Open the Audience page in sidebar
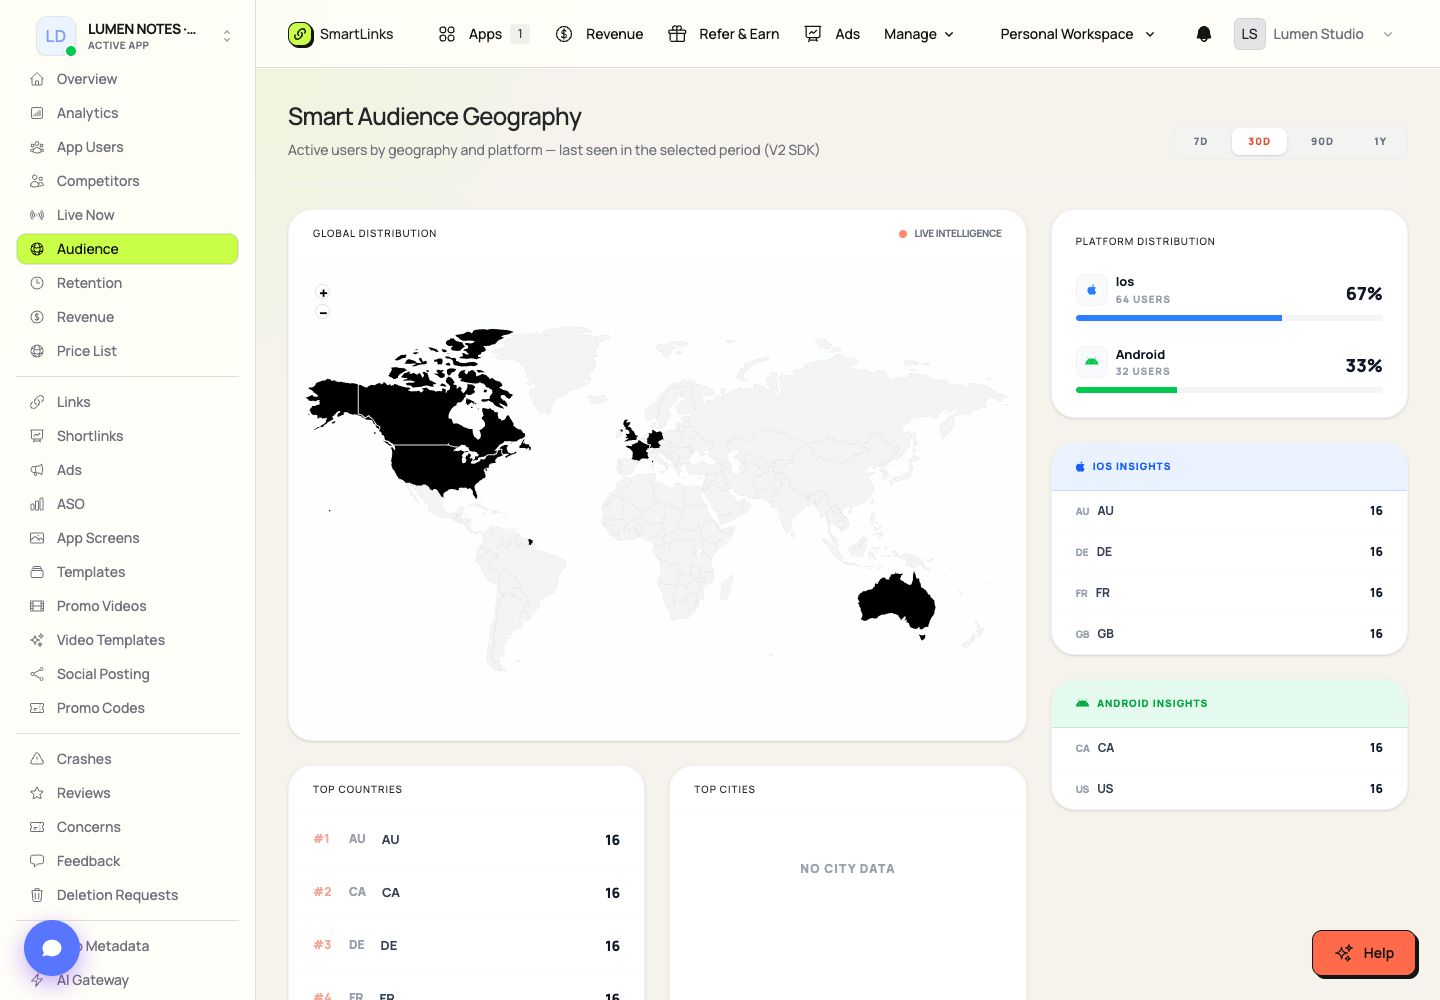This screenshot has width=1440, height=1000. click(x=127, y=249)
